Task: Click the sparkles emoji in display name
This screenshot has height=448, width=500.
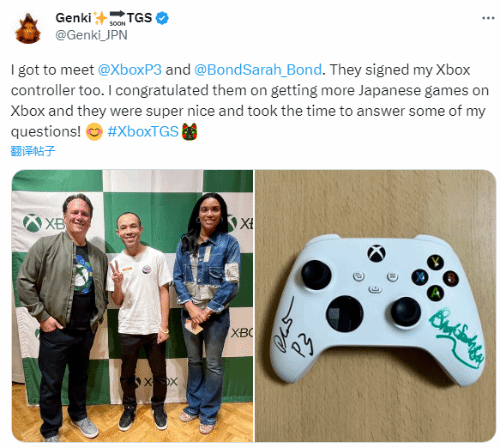Action: 100,18
